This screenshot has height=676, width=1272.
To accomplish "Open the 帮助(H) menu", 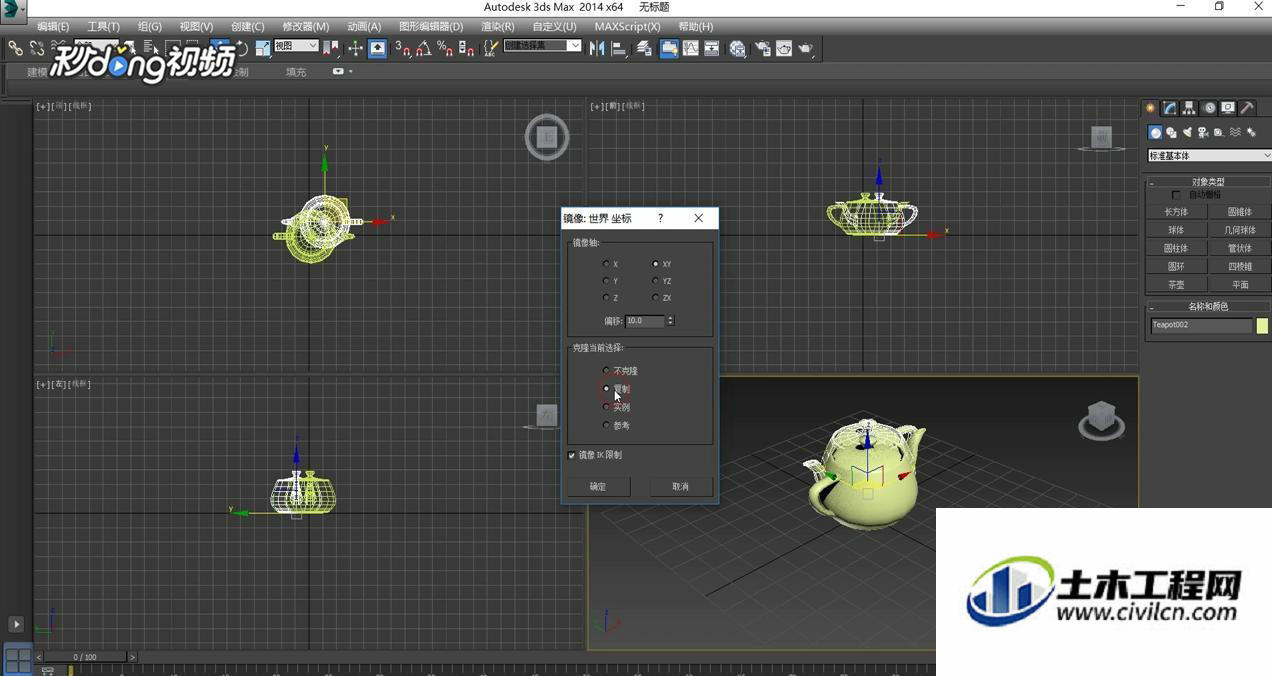I will tap(696, 26).
